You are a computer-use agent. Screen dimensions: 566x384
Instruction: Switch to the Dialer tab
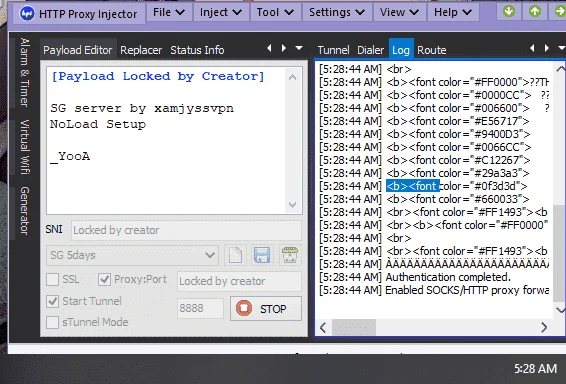click(370, 50)
